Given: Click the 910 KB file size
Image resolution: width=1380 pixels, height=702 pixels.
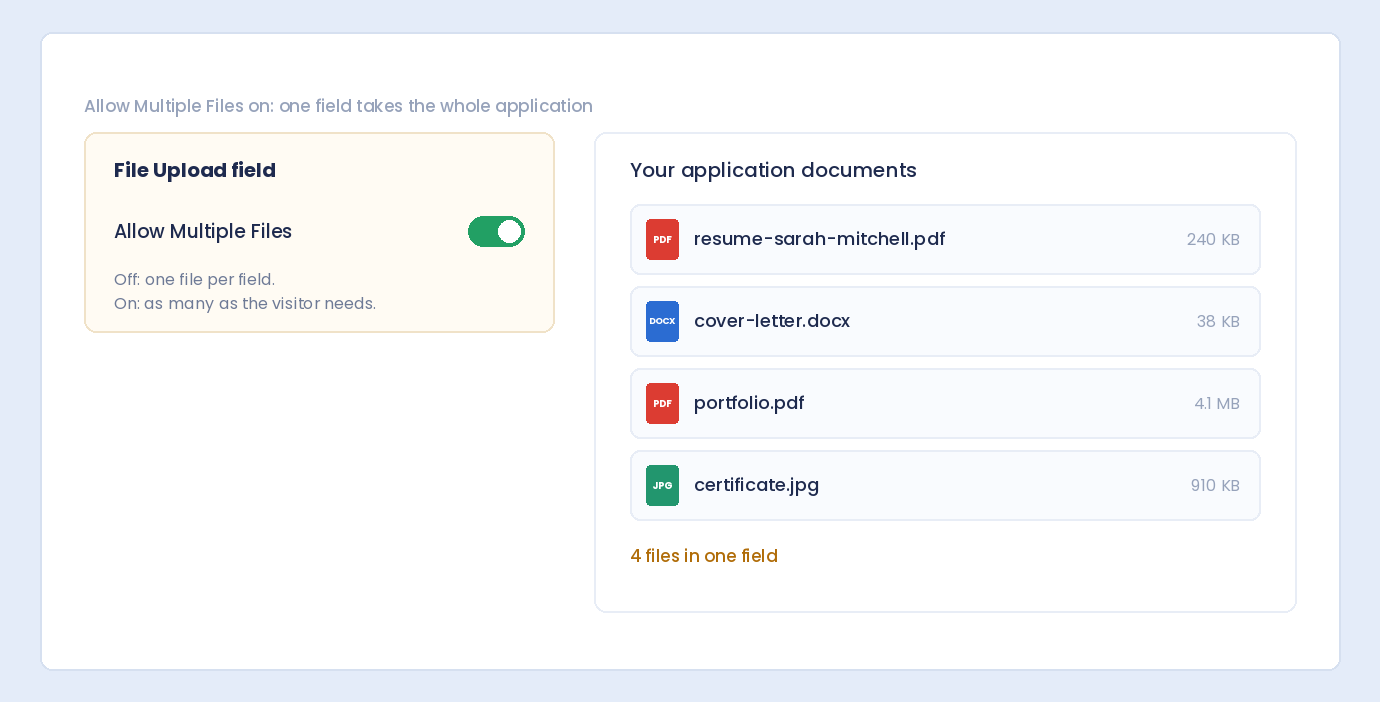Looking at the screenshot, I should click(x=1215, y=486).
